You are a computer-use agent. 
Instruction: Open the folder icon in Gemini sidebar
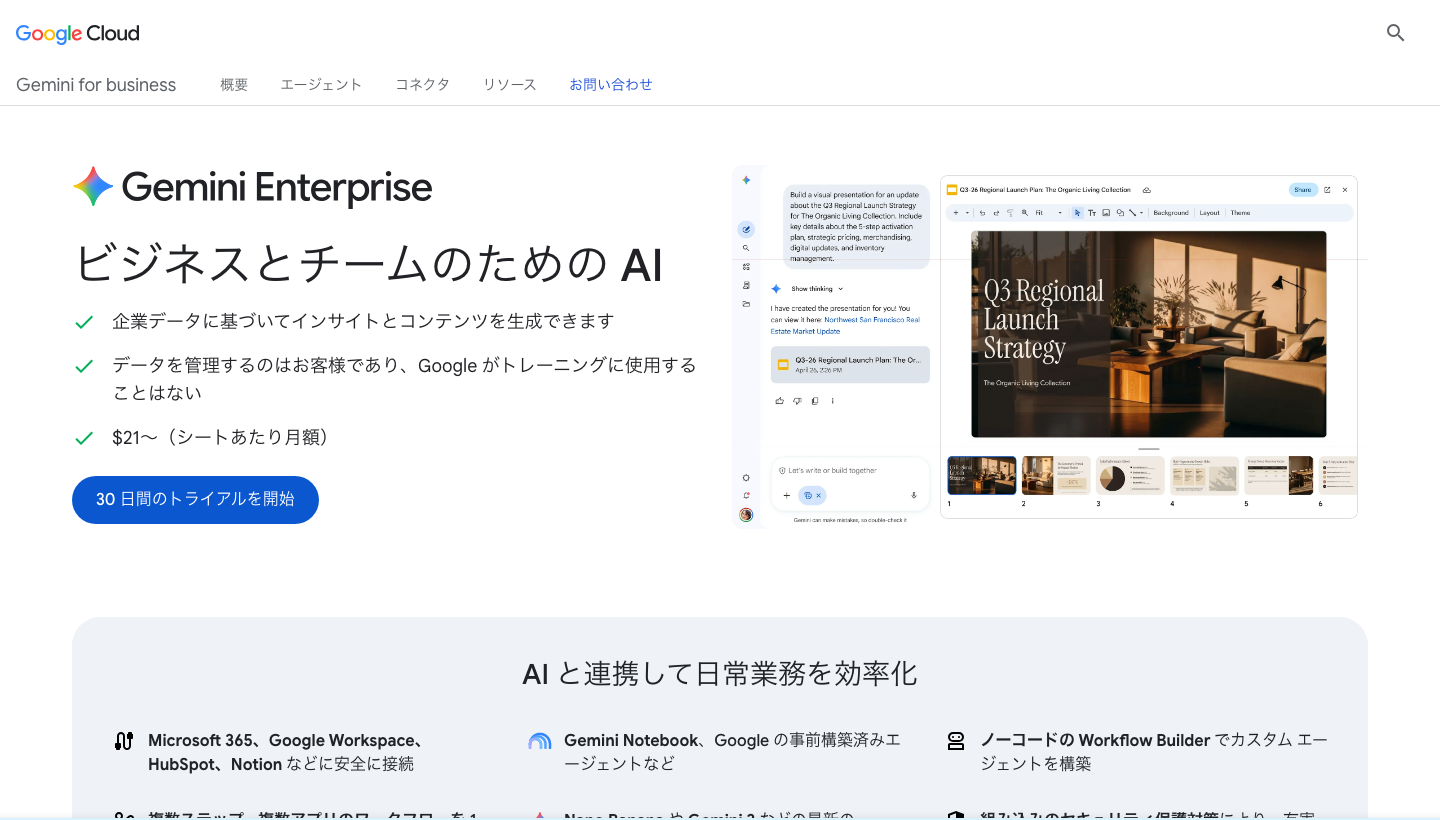(x=746, y=304)
